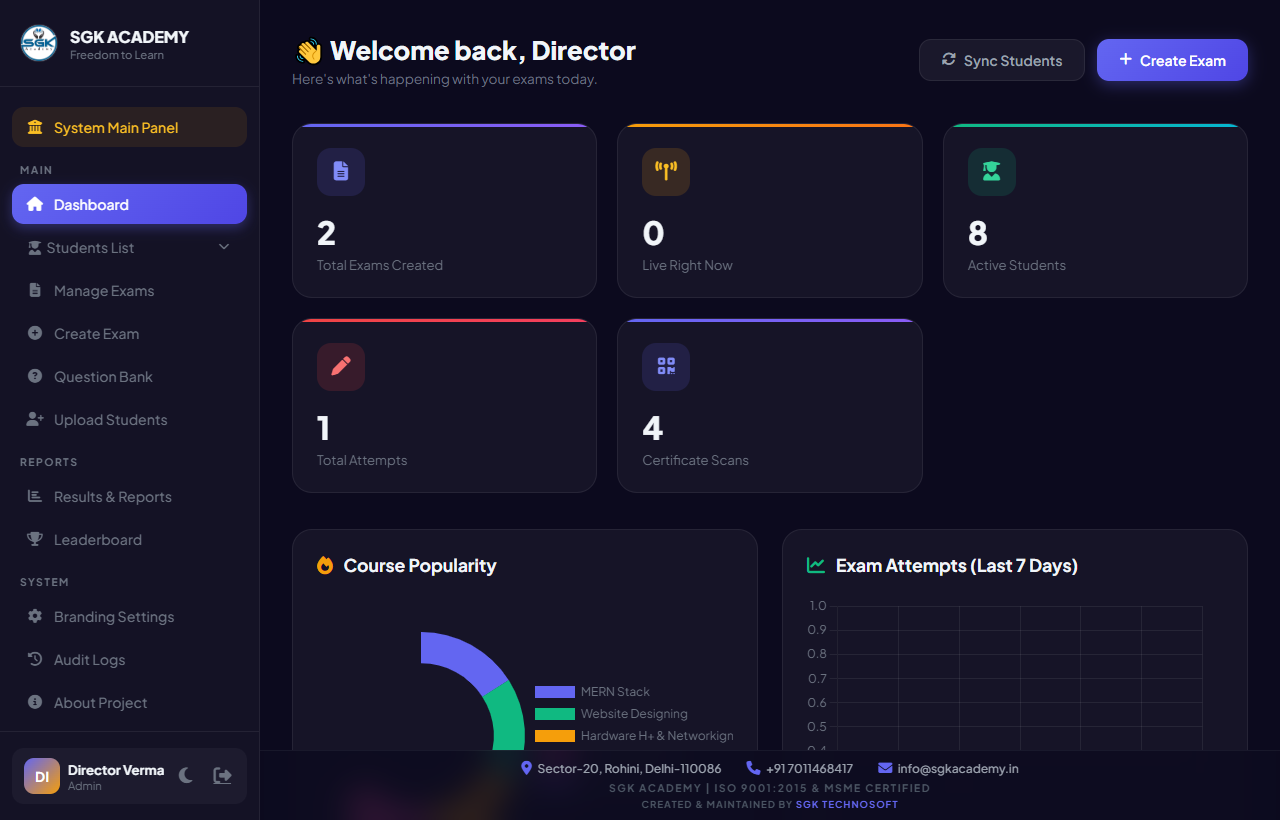Expand the Students List chevron

click(x=224, y=247)
